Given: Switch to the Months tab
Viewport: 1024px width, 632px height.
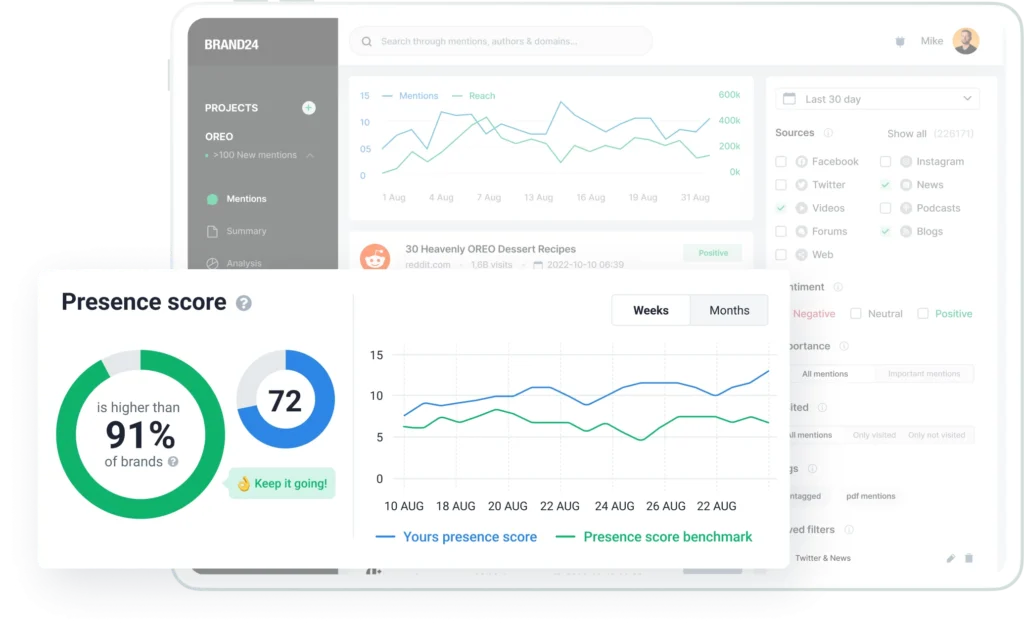Looking at the screenshot, I should [x=729, y=311].
